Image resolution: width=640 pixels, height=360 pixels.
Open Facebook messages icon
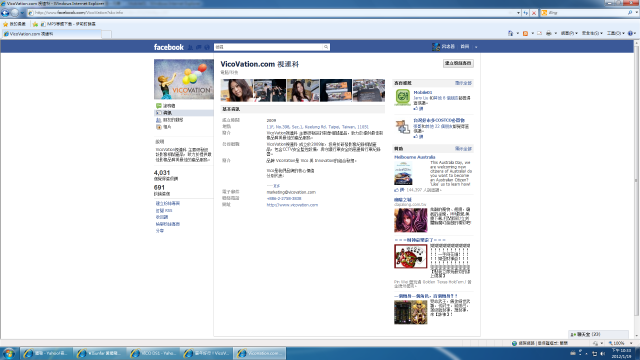tap(198, 47)
